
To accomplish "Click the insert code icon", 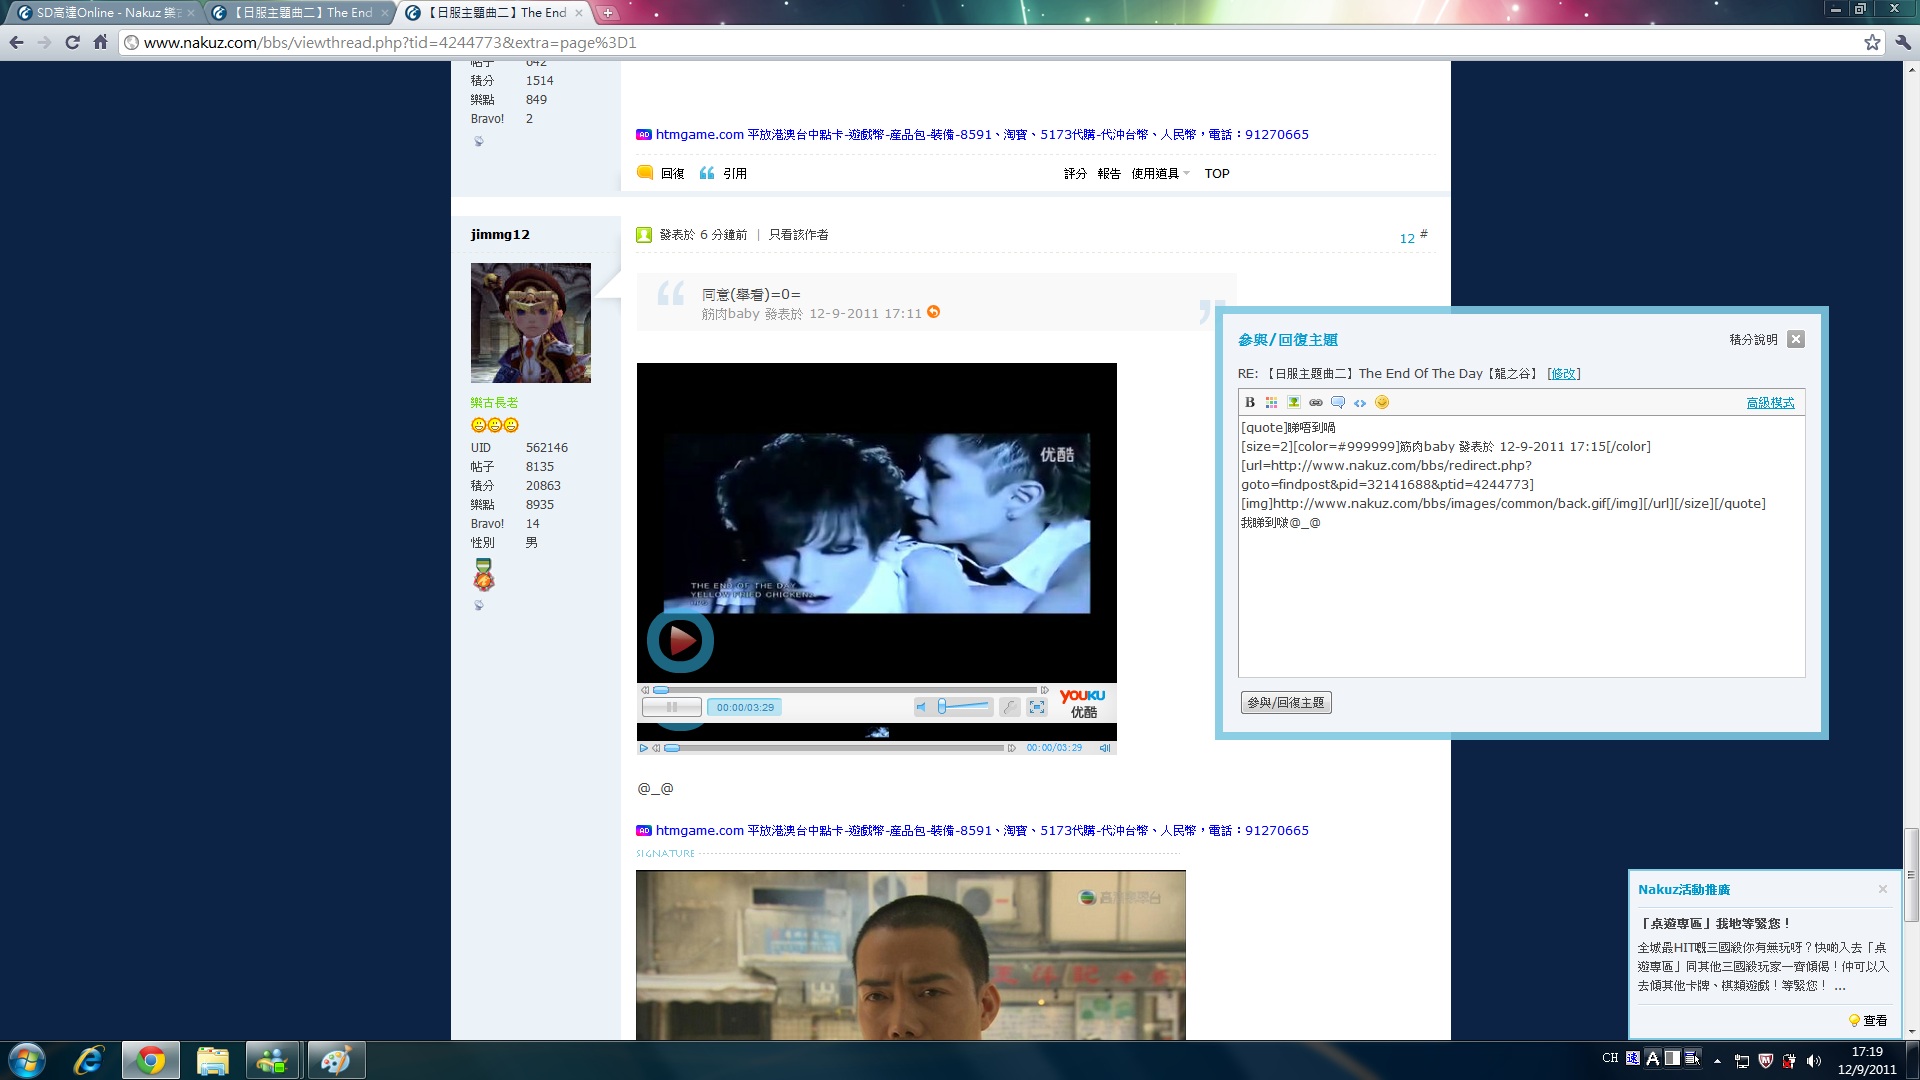I will (x=1360, y=403).
